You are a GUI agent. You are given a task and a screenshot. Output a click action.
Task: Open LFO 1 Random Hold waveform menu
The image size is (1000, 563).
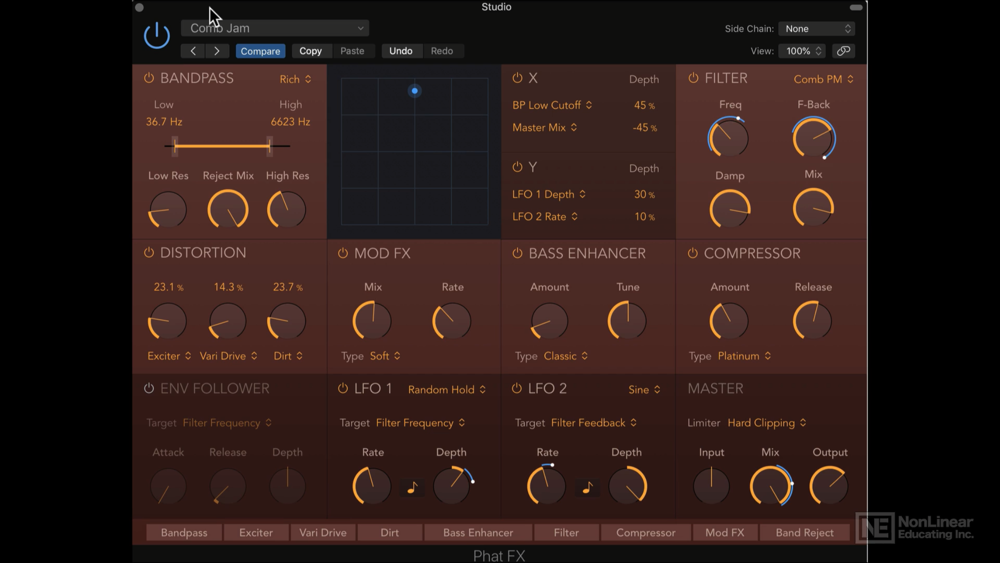446,390
